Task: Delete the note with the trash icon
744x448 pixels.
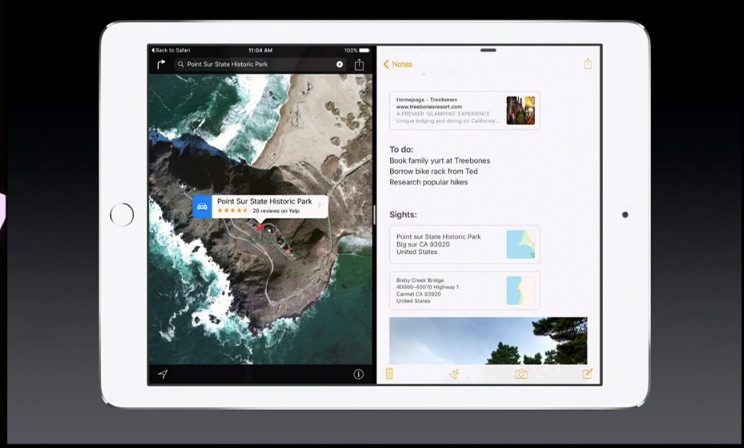Action: pos(390,374)
